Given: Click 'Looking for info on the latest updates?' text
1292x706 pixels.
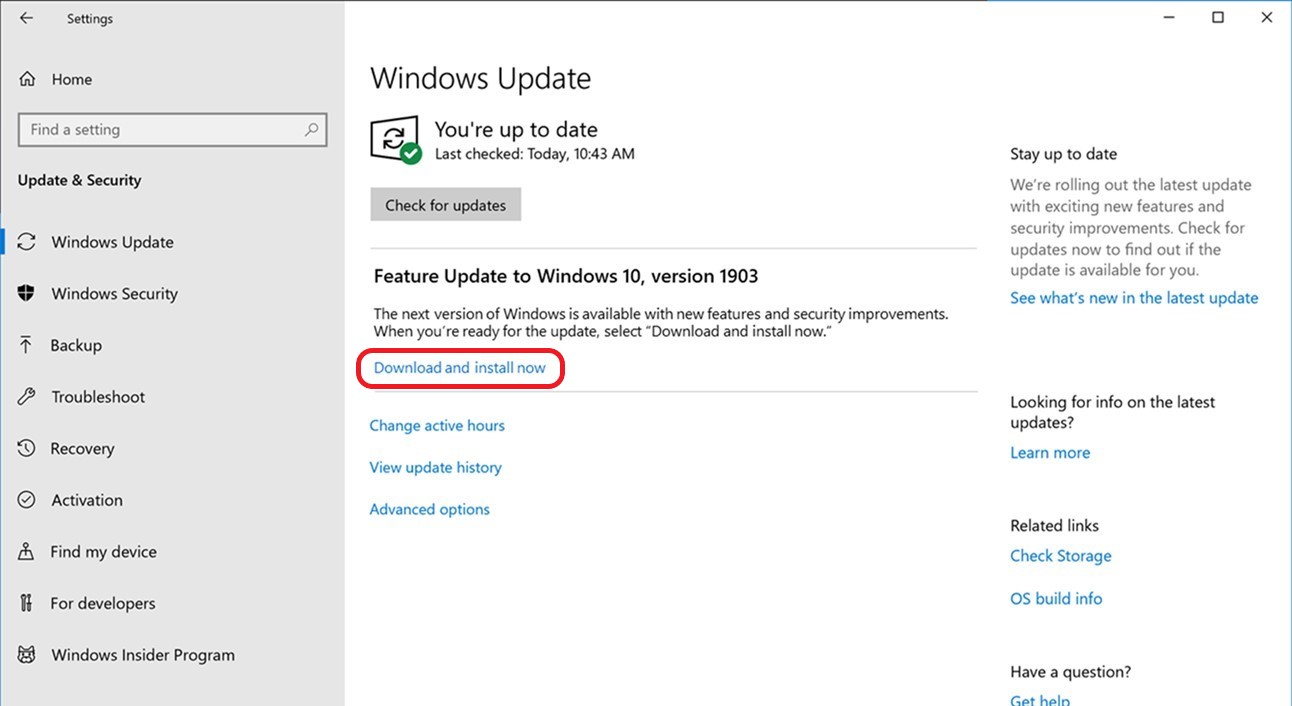Looking at the screenshot, I should 1112,412.
